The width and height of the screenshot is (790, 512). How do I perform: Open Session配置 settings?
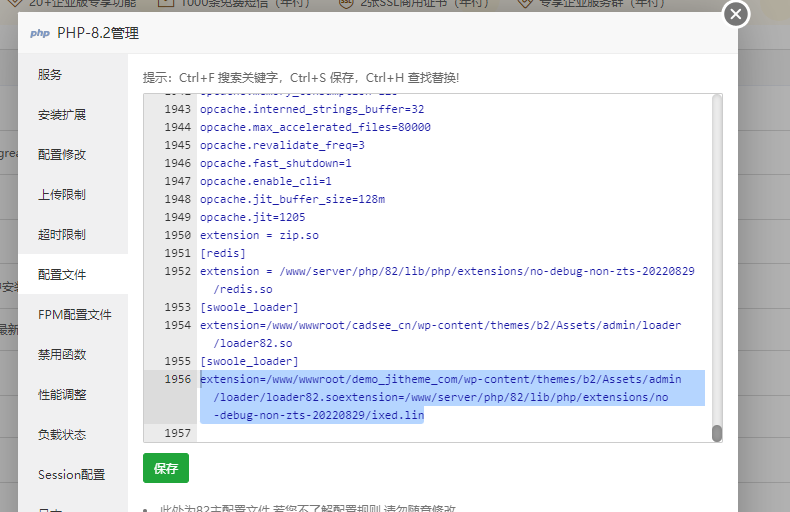(72, 475)
